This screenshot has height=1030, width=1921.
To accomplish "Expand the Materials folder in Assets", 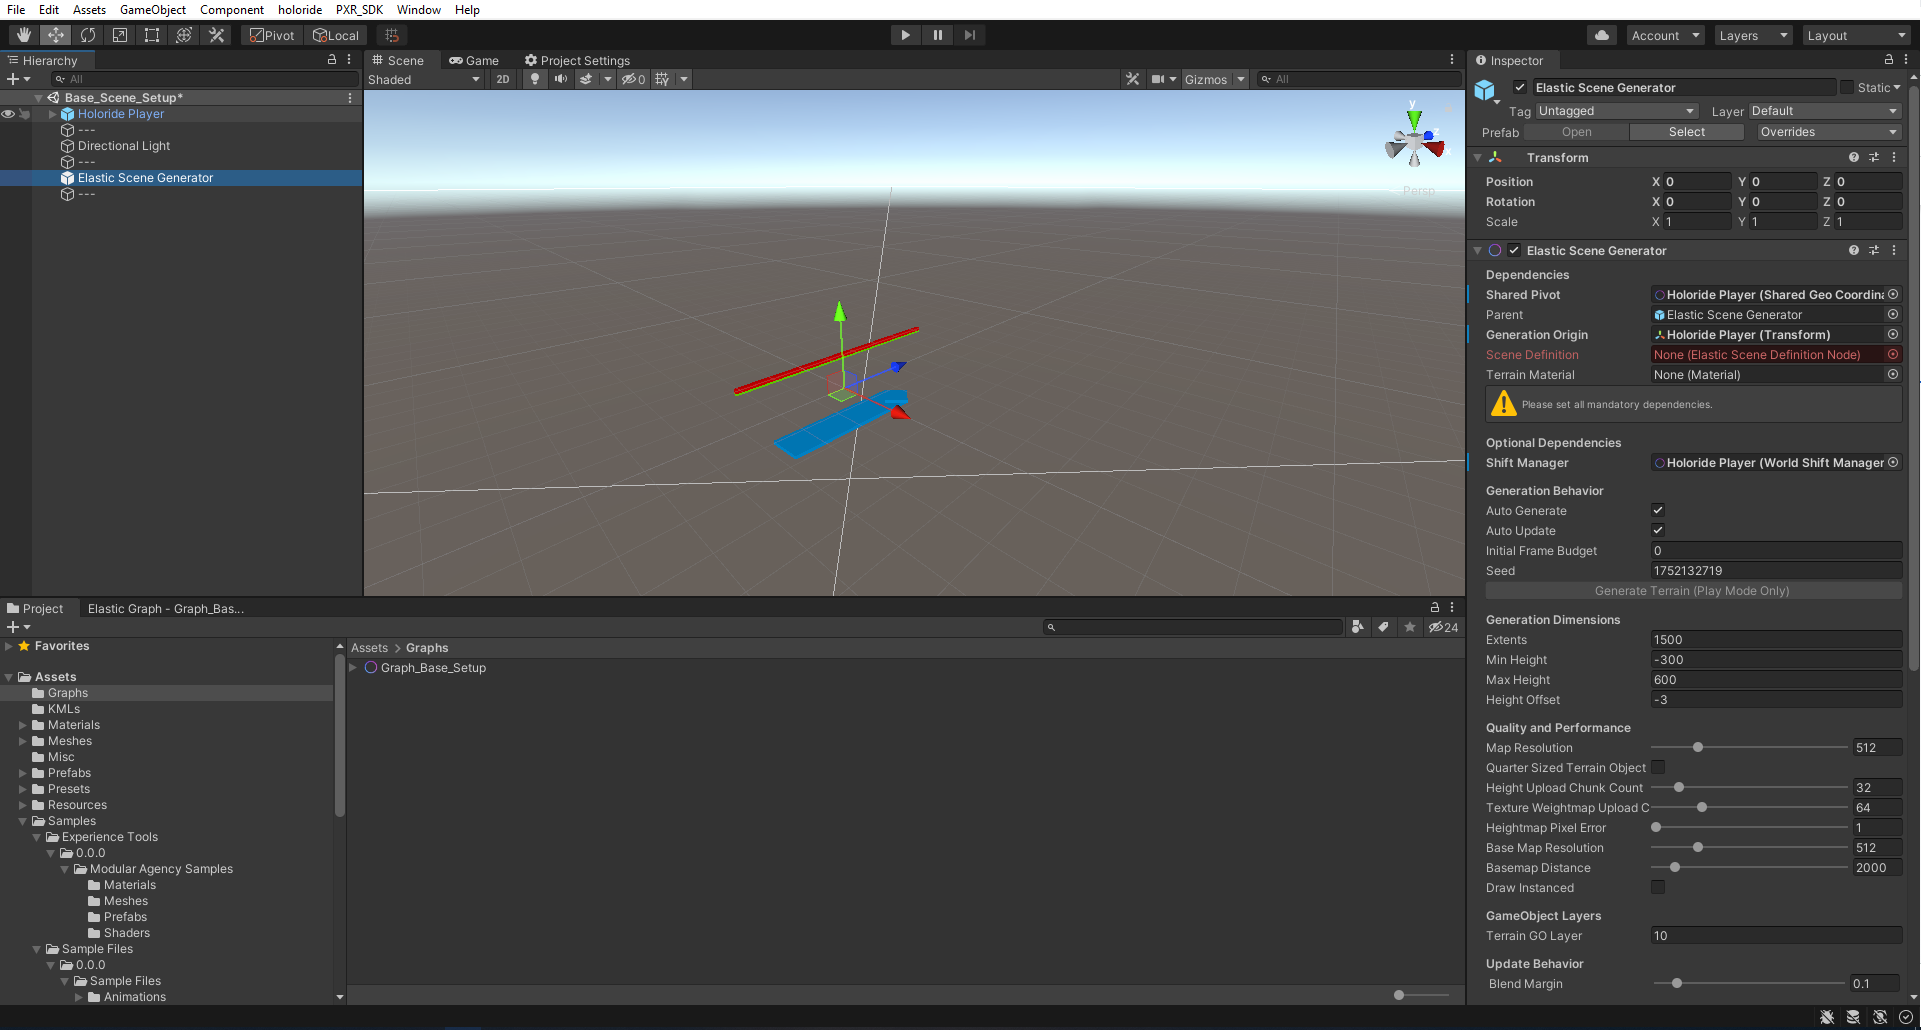I will coord(23,725).
